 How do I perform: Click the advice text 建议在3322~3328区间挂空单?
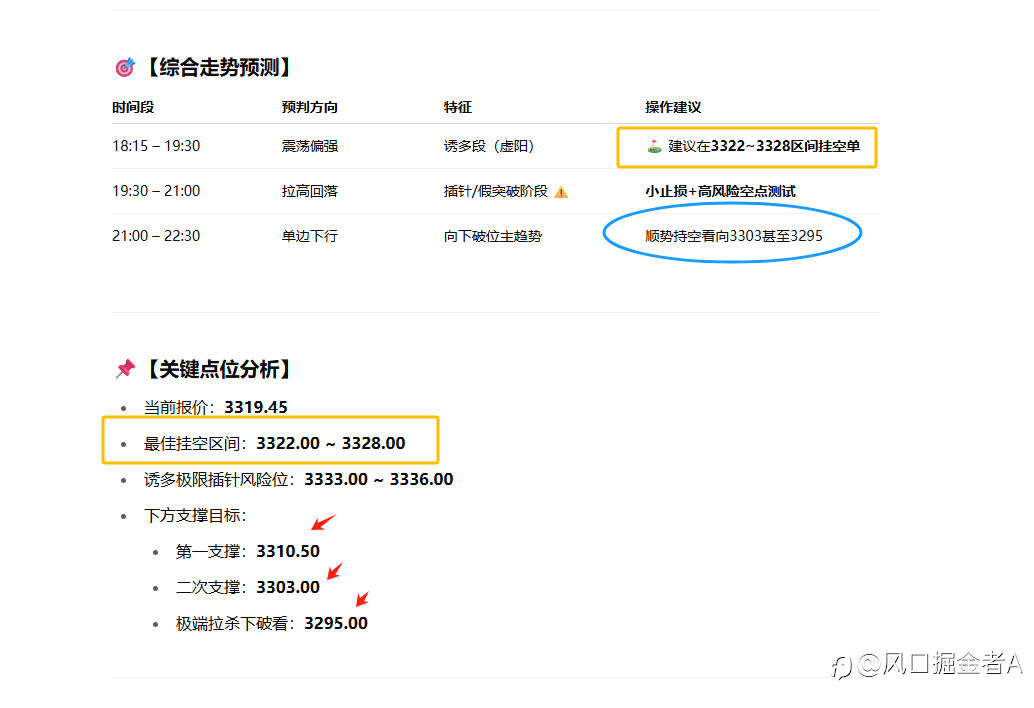click(764, 146)
